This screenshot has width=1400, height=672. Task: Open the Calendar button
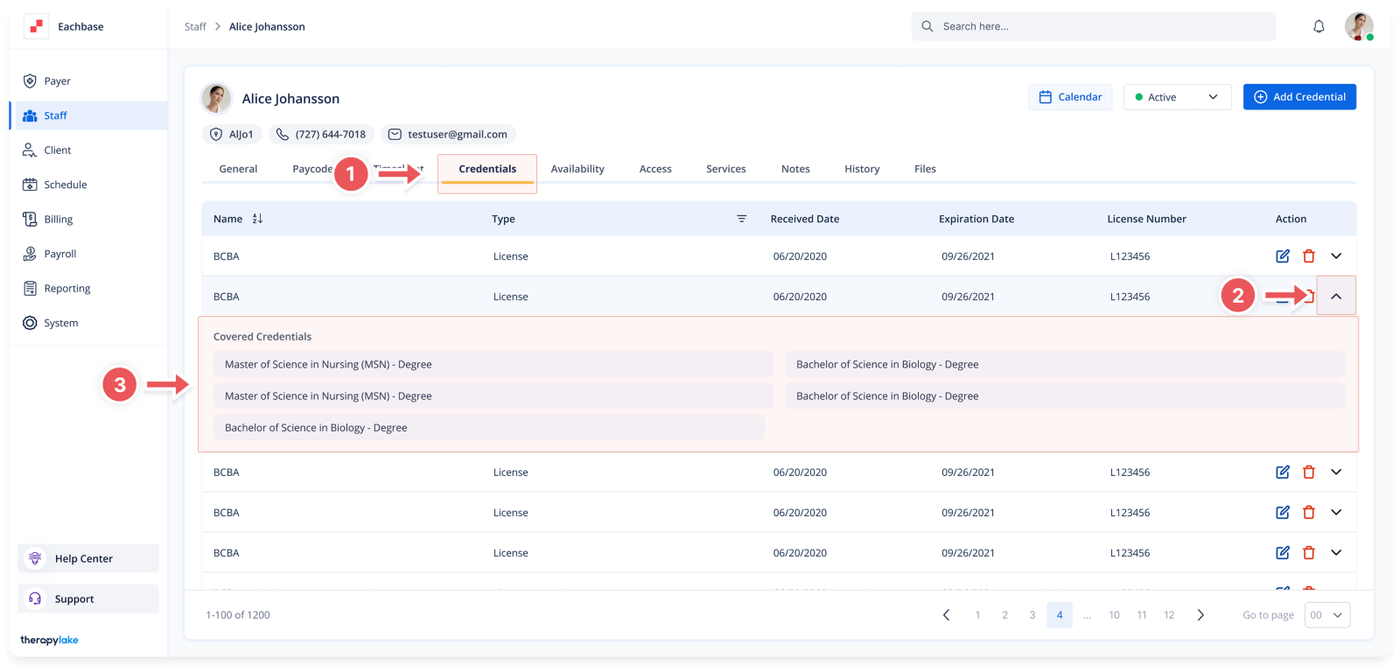click(x=1069, y=97)
